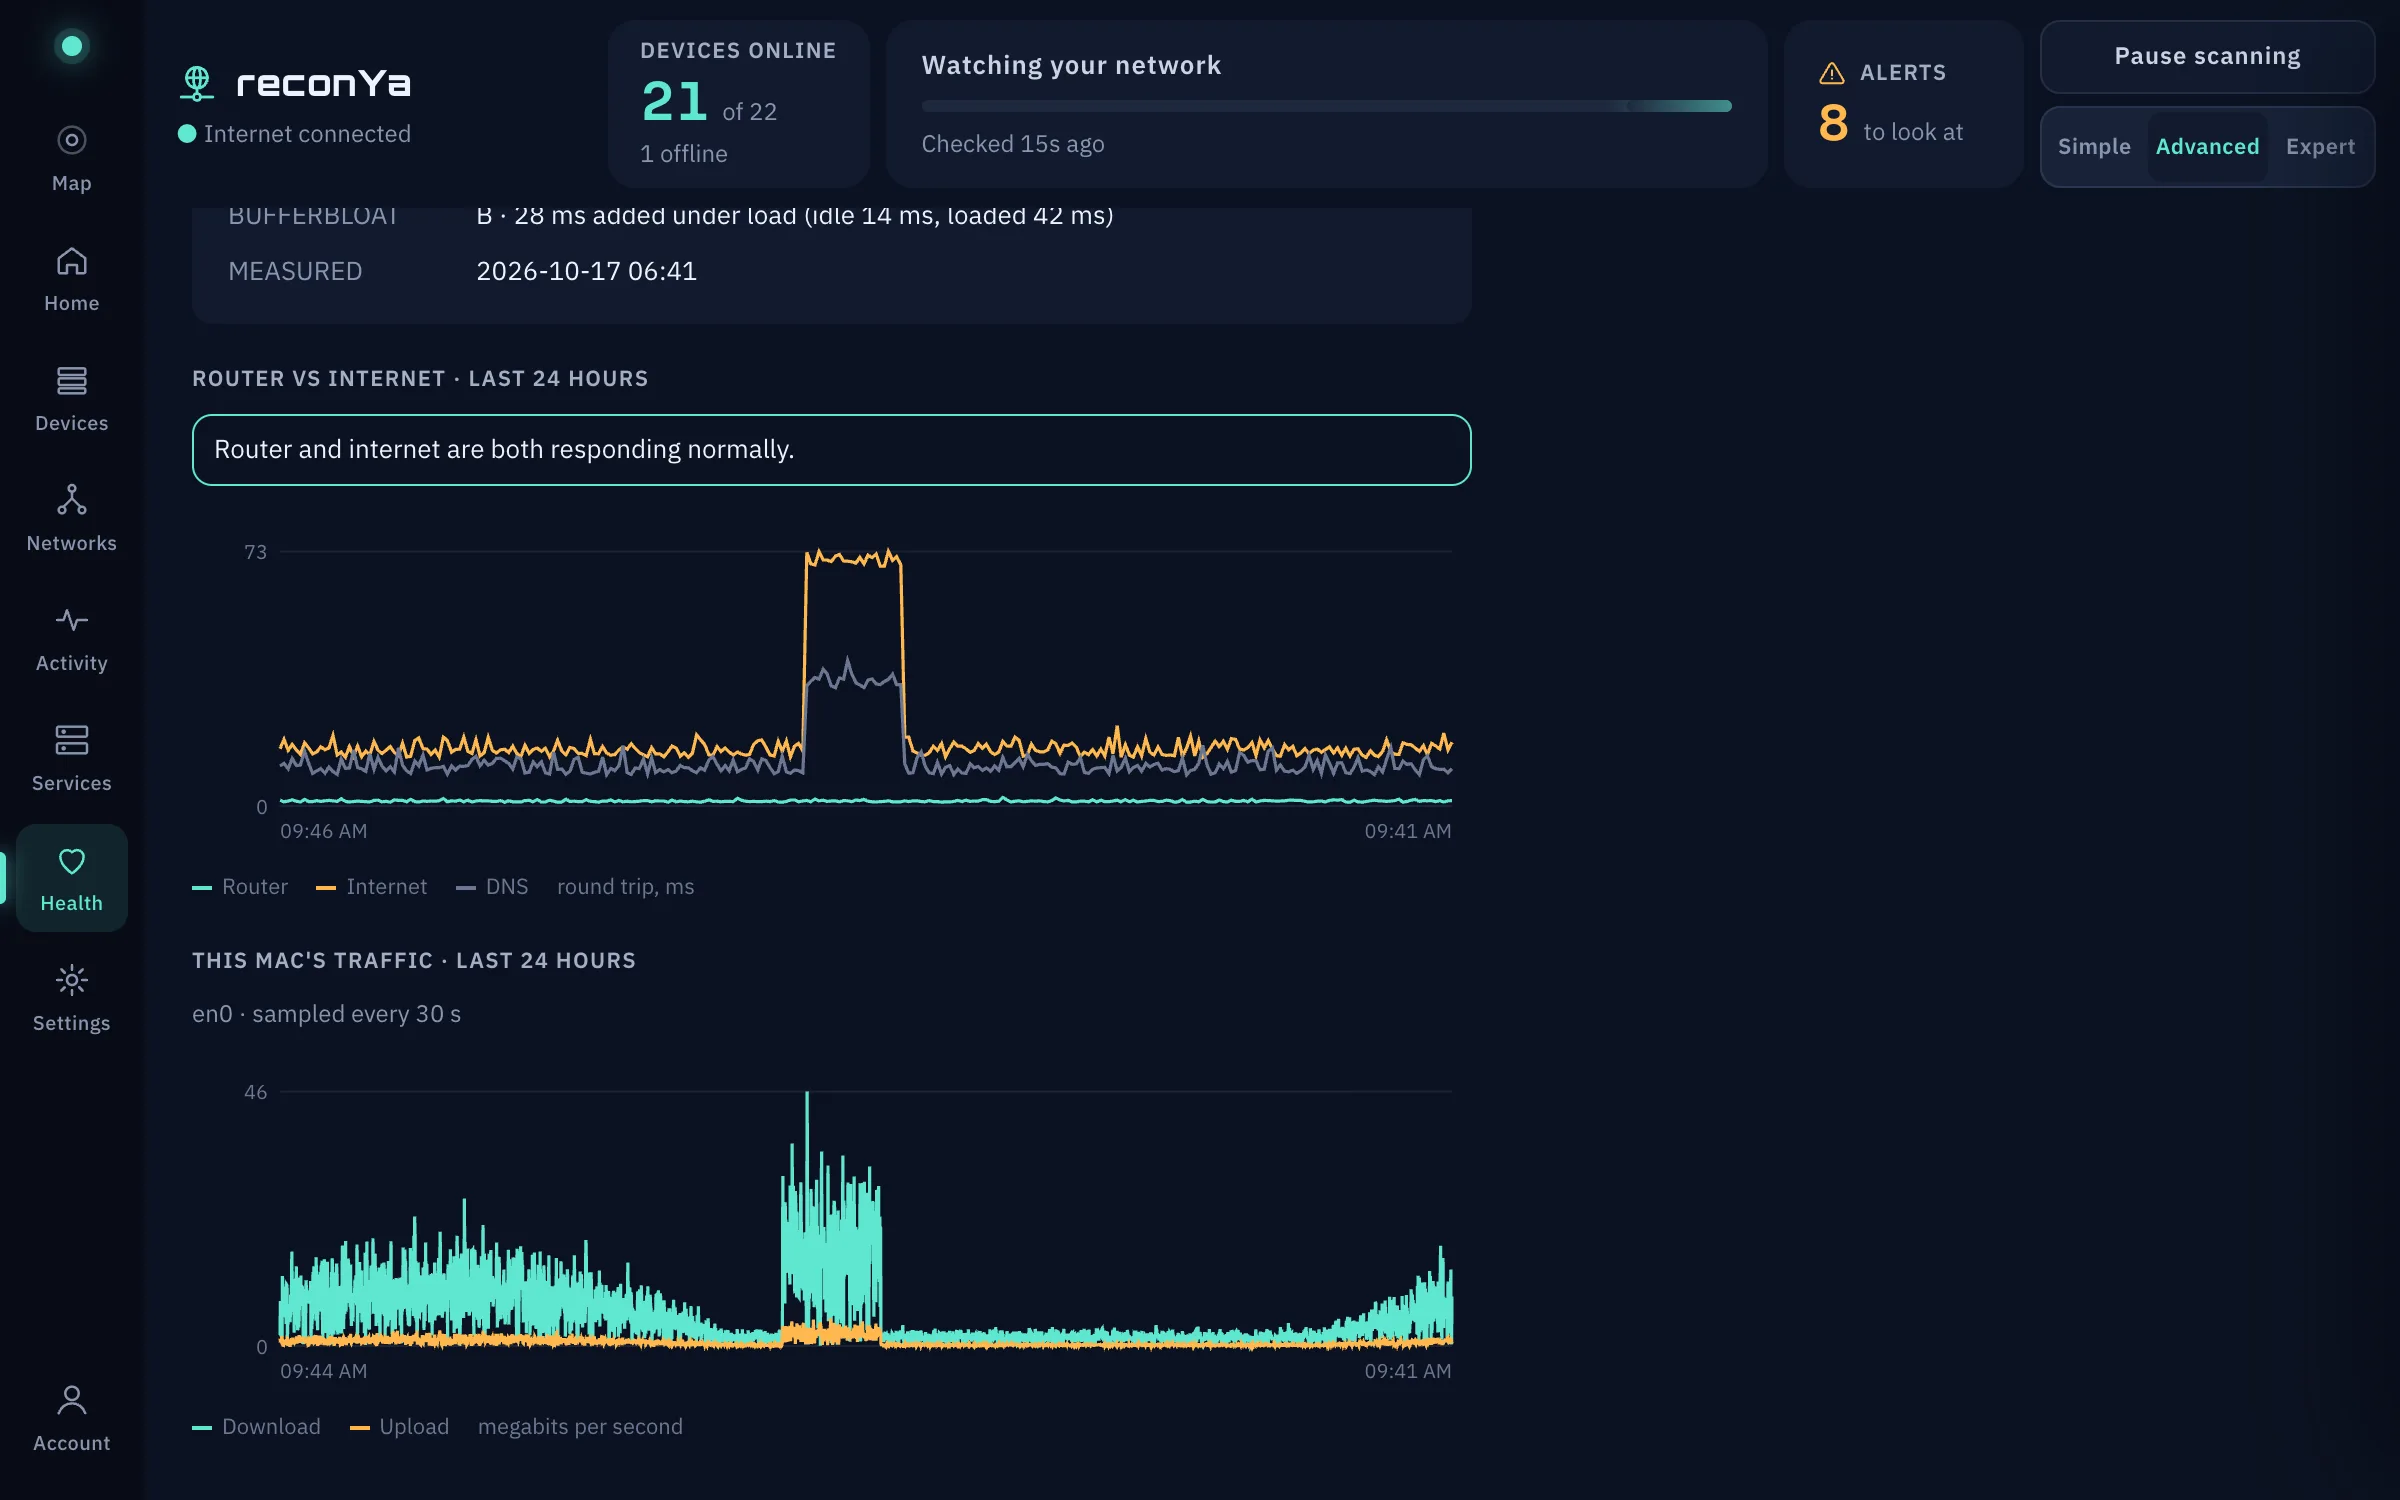Switch to Simple mode
Viewport: 2400px width, 1500px height.
click(2094, 146)
